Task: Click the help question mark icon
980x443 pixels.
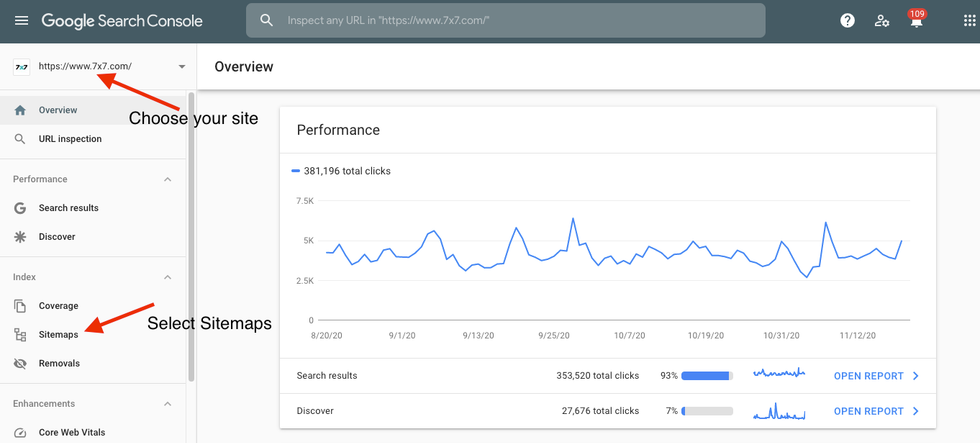Action: coord(847,20)
